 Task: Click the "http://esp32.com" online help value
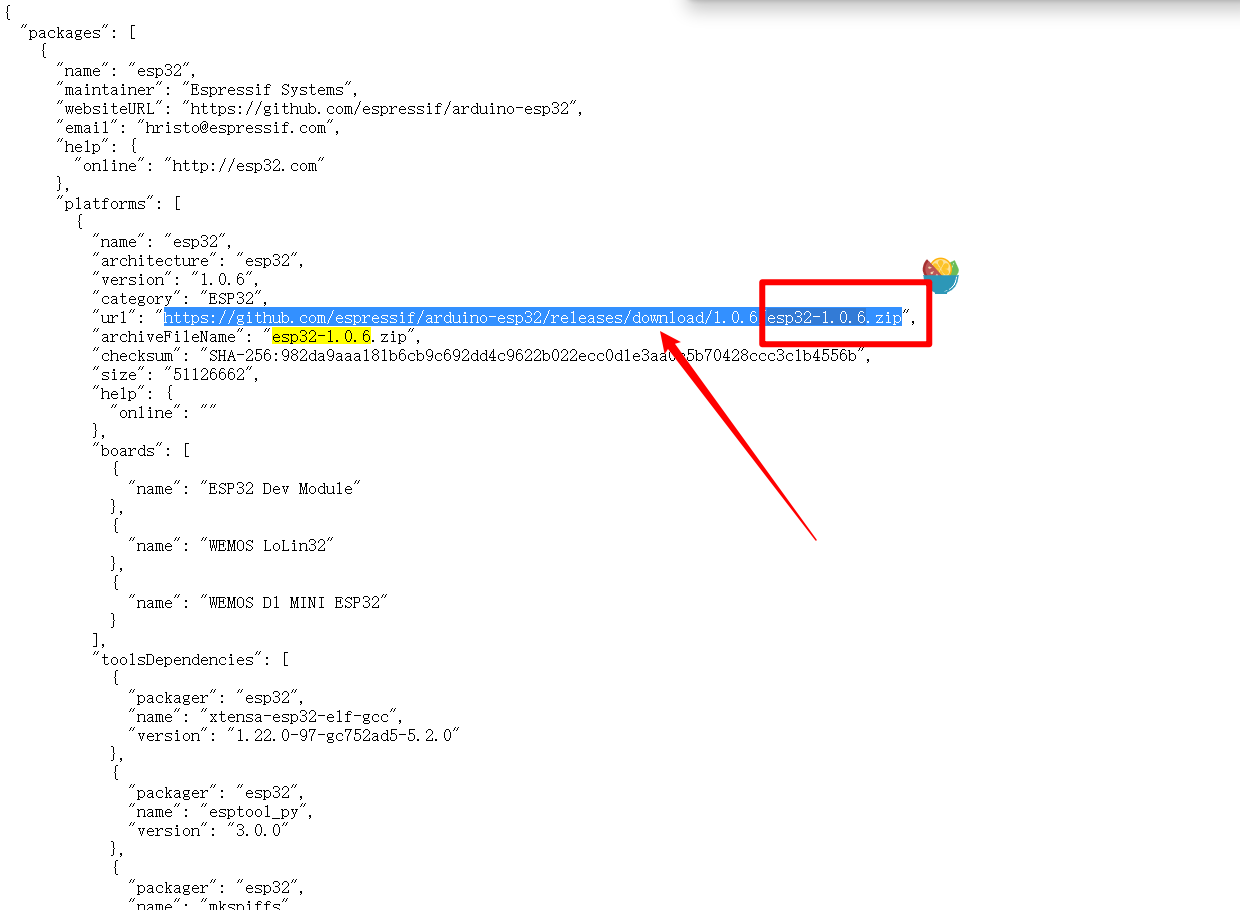245,166
